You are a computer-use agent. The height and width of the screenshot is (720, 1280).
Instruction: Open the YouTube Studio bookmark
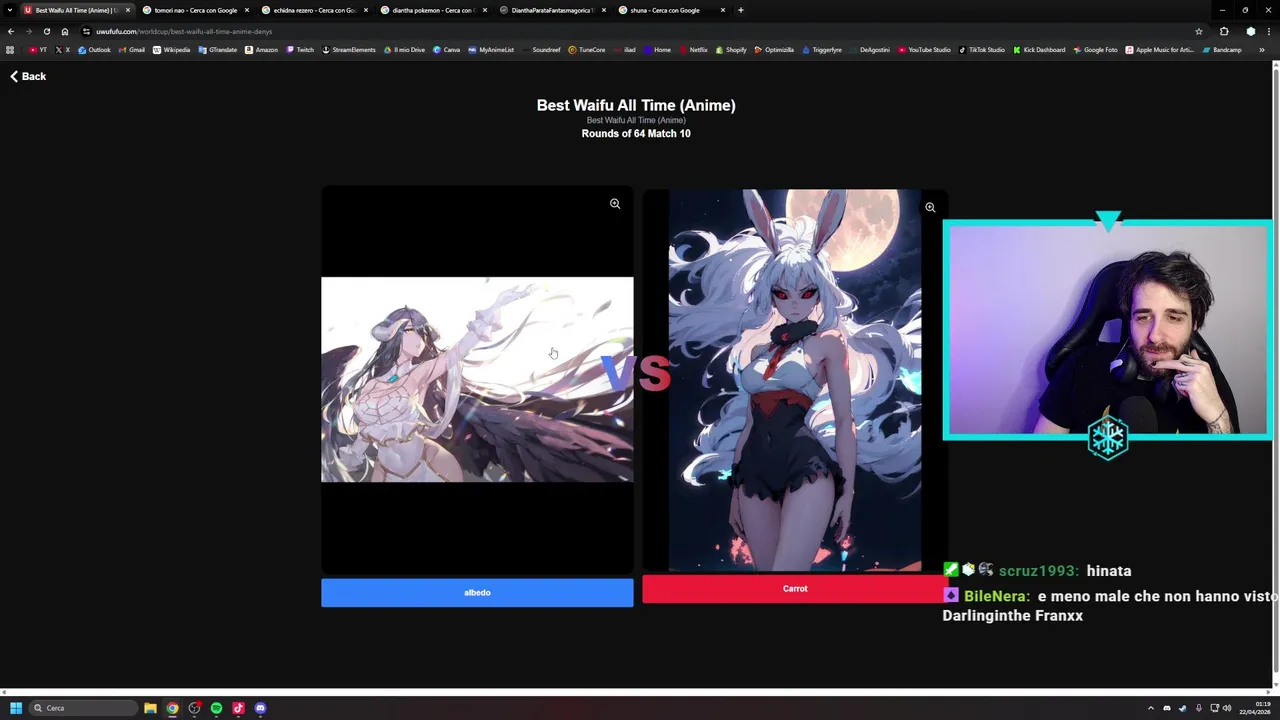pos(924,50)
